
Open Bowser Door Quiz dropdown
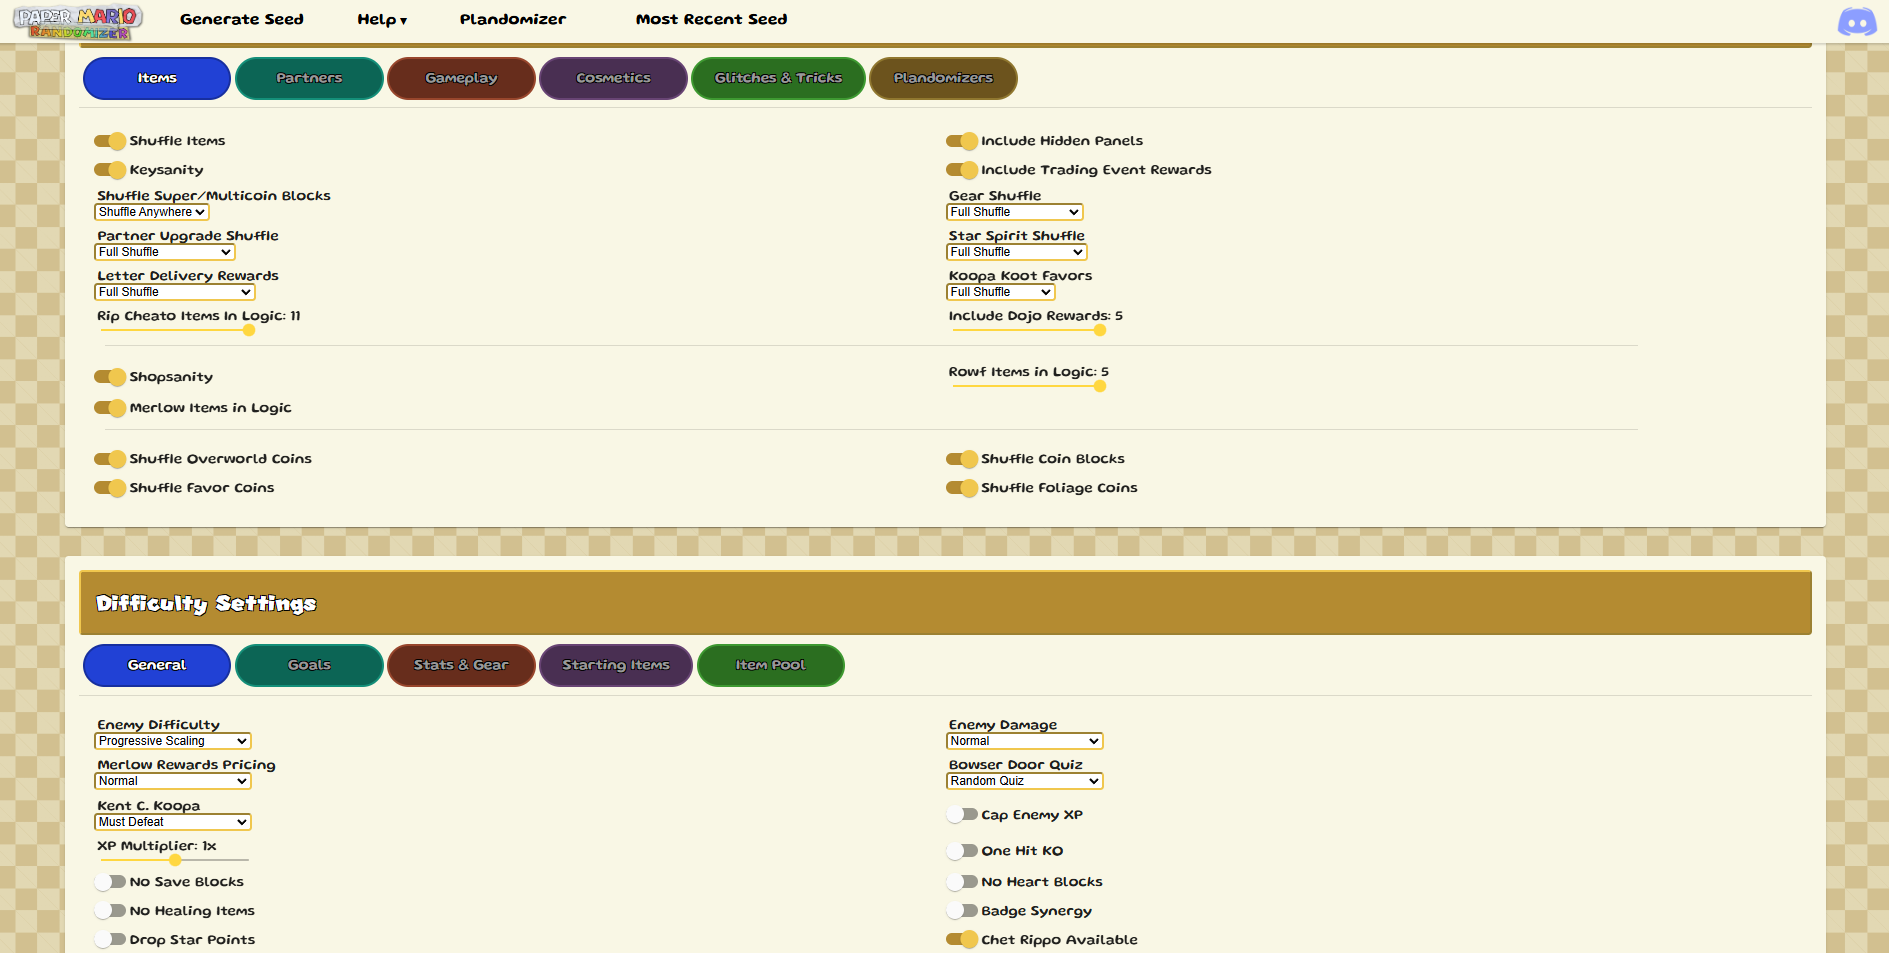[x=1025, y=781]
